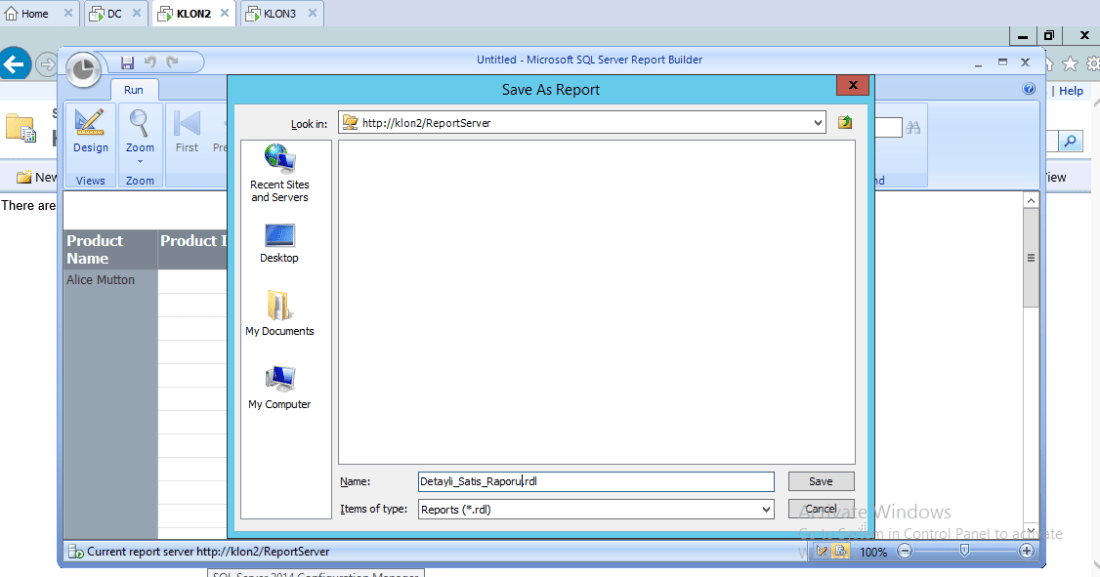The image size is (1100, 577).
Task: Click the save icon in quick access toolbar
Action: point(128,62)
